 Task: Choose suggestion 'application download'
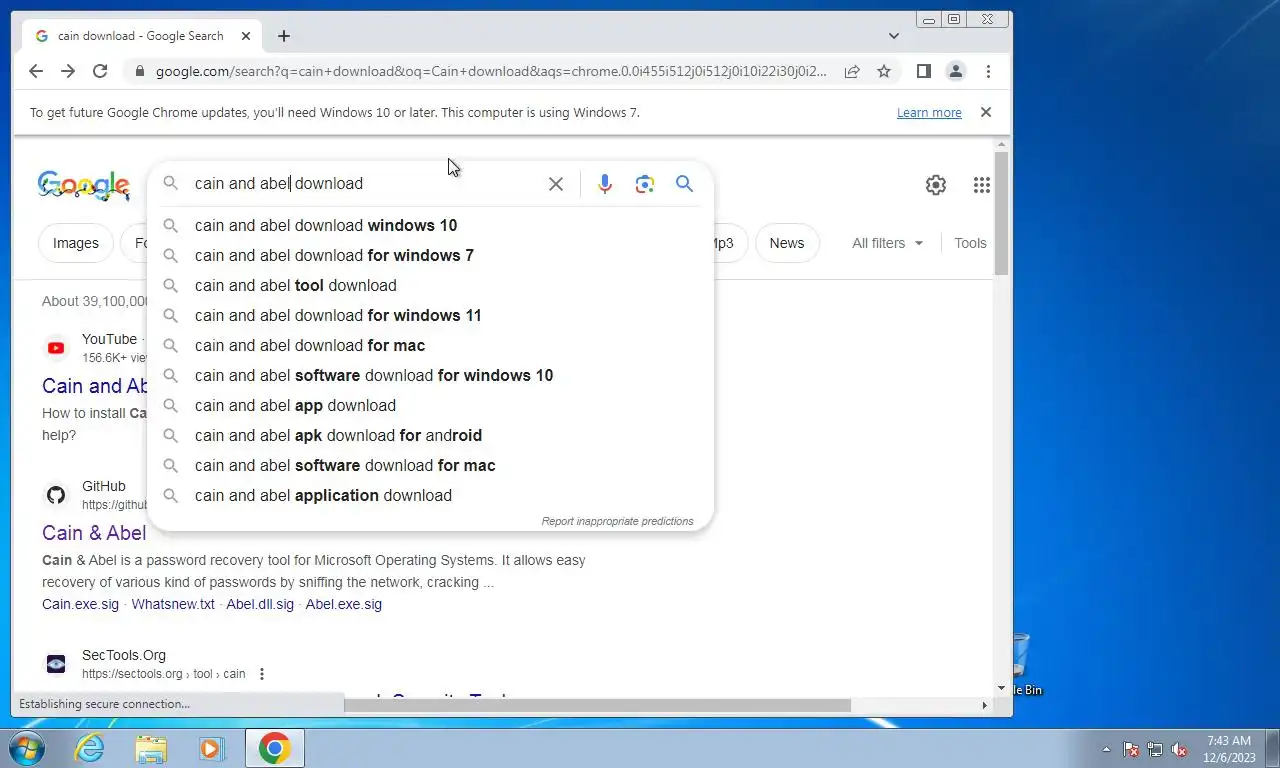(430, 495)
